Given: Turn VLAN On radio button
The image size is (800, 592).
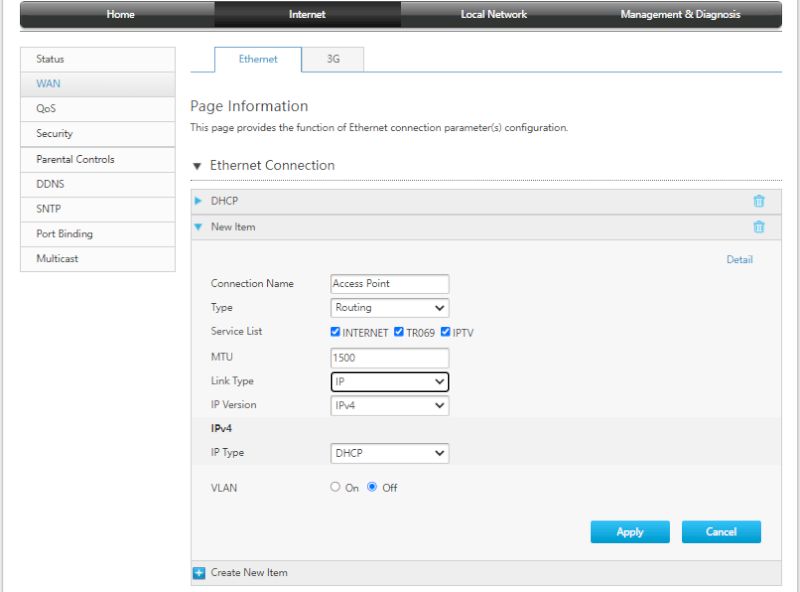Looking at the screenshot, I should [335, 487].
